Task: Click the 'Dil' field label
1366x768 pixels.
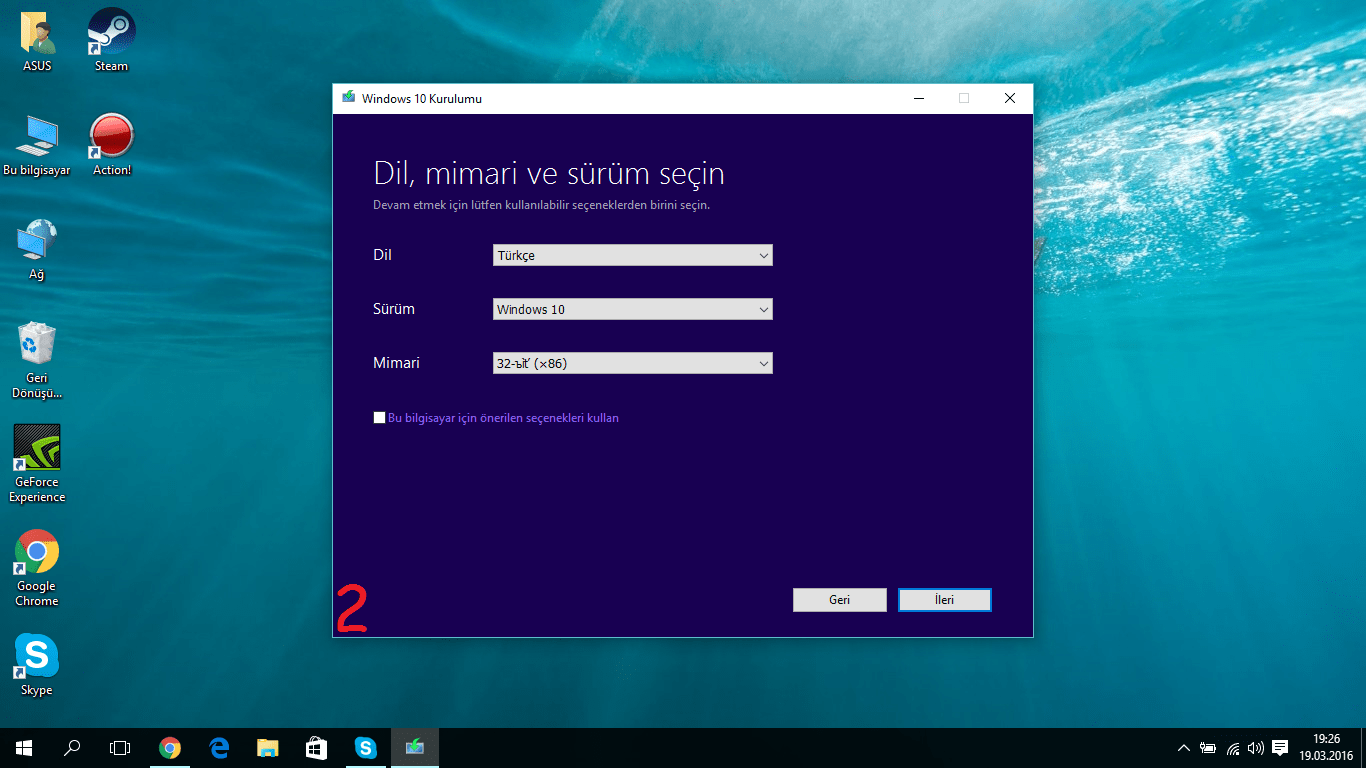Action: [382, 255]
